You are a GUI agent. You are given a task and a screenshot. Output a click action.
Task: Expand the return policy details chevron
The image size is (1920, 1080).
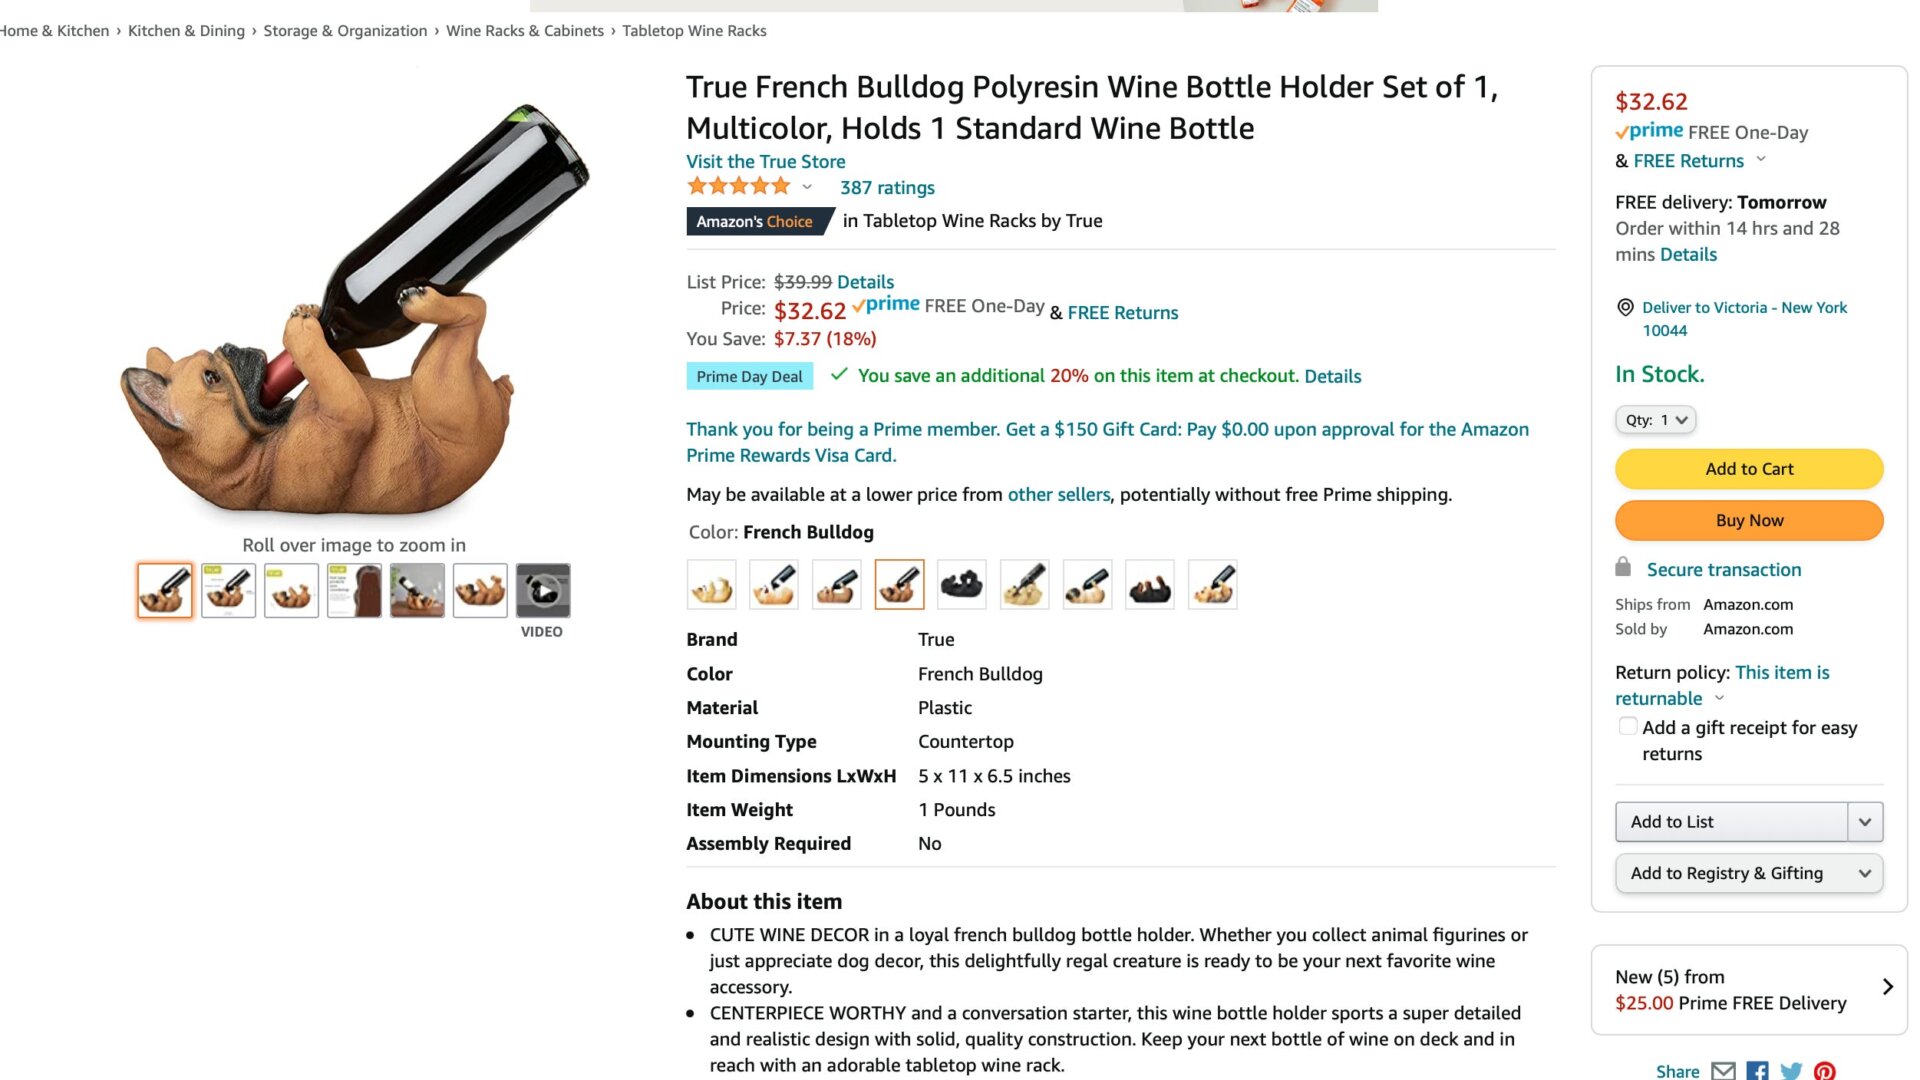1718,699
